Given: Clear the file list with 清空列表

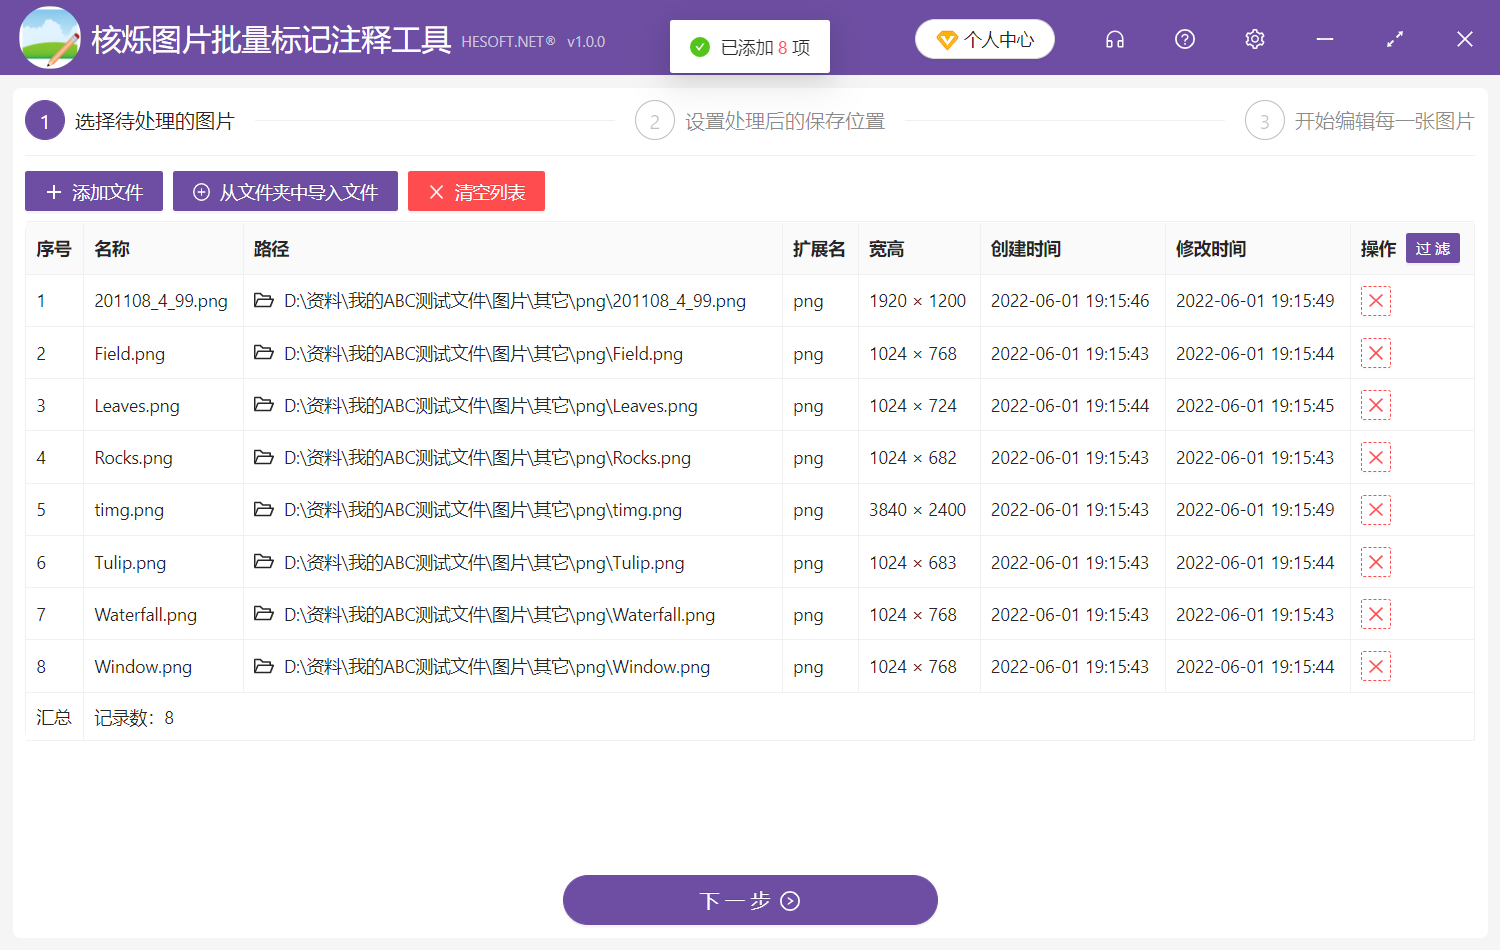Looking at the screenshot, I should [x=476, y=191].
